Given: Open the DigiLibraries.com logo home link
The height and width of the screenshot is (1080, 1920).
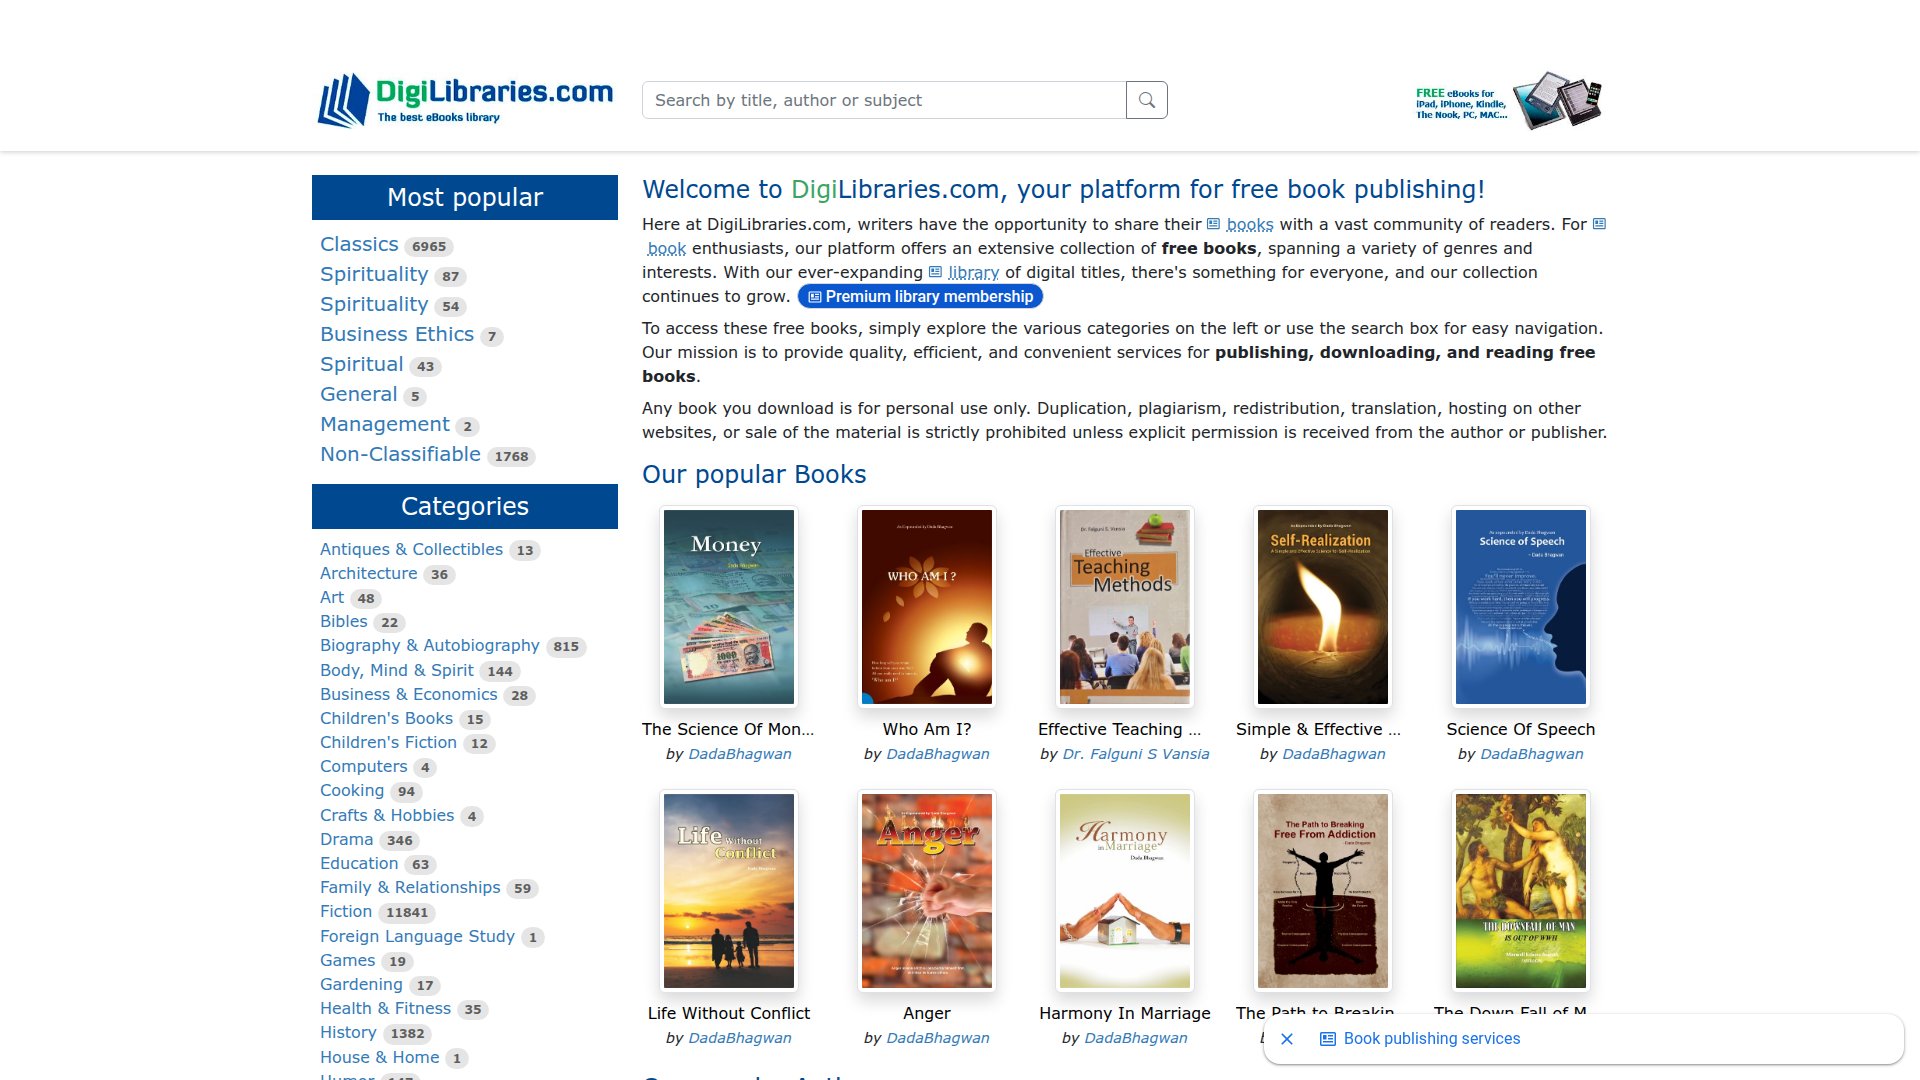Looking at the screenshot, I should (x=465, y=100).
